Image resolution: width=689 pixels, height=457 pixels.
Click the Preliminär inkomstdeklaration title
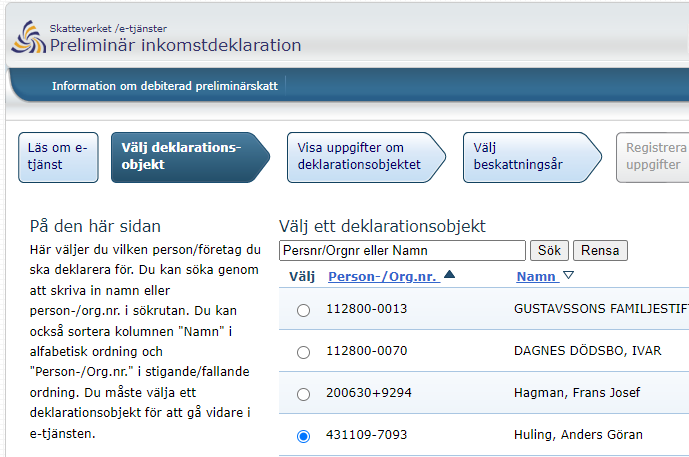point(175,45)
